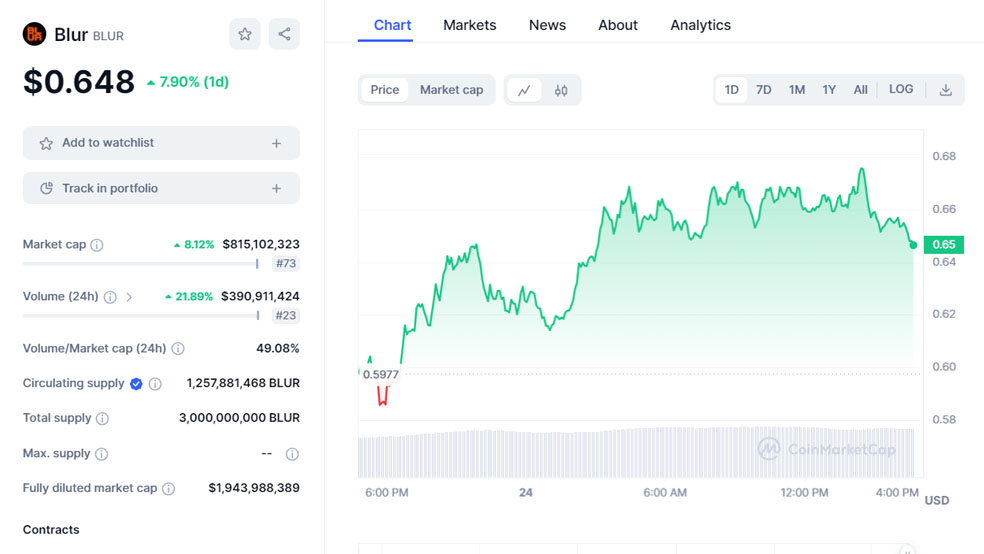Click the download chart data icon
This screenshot has height=554, width=984.
945,90
